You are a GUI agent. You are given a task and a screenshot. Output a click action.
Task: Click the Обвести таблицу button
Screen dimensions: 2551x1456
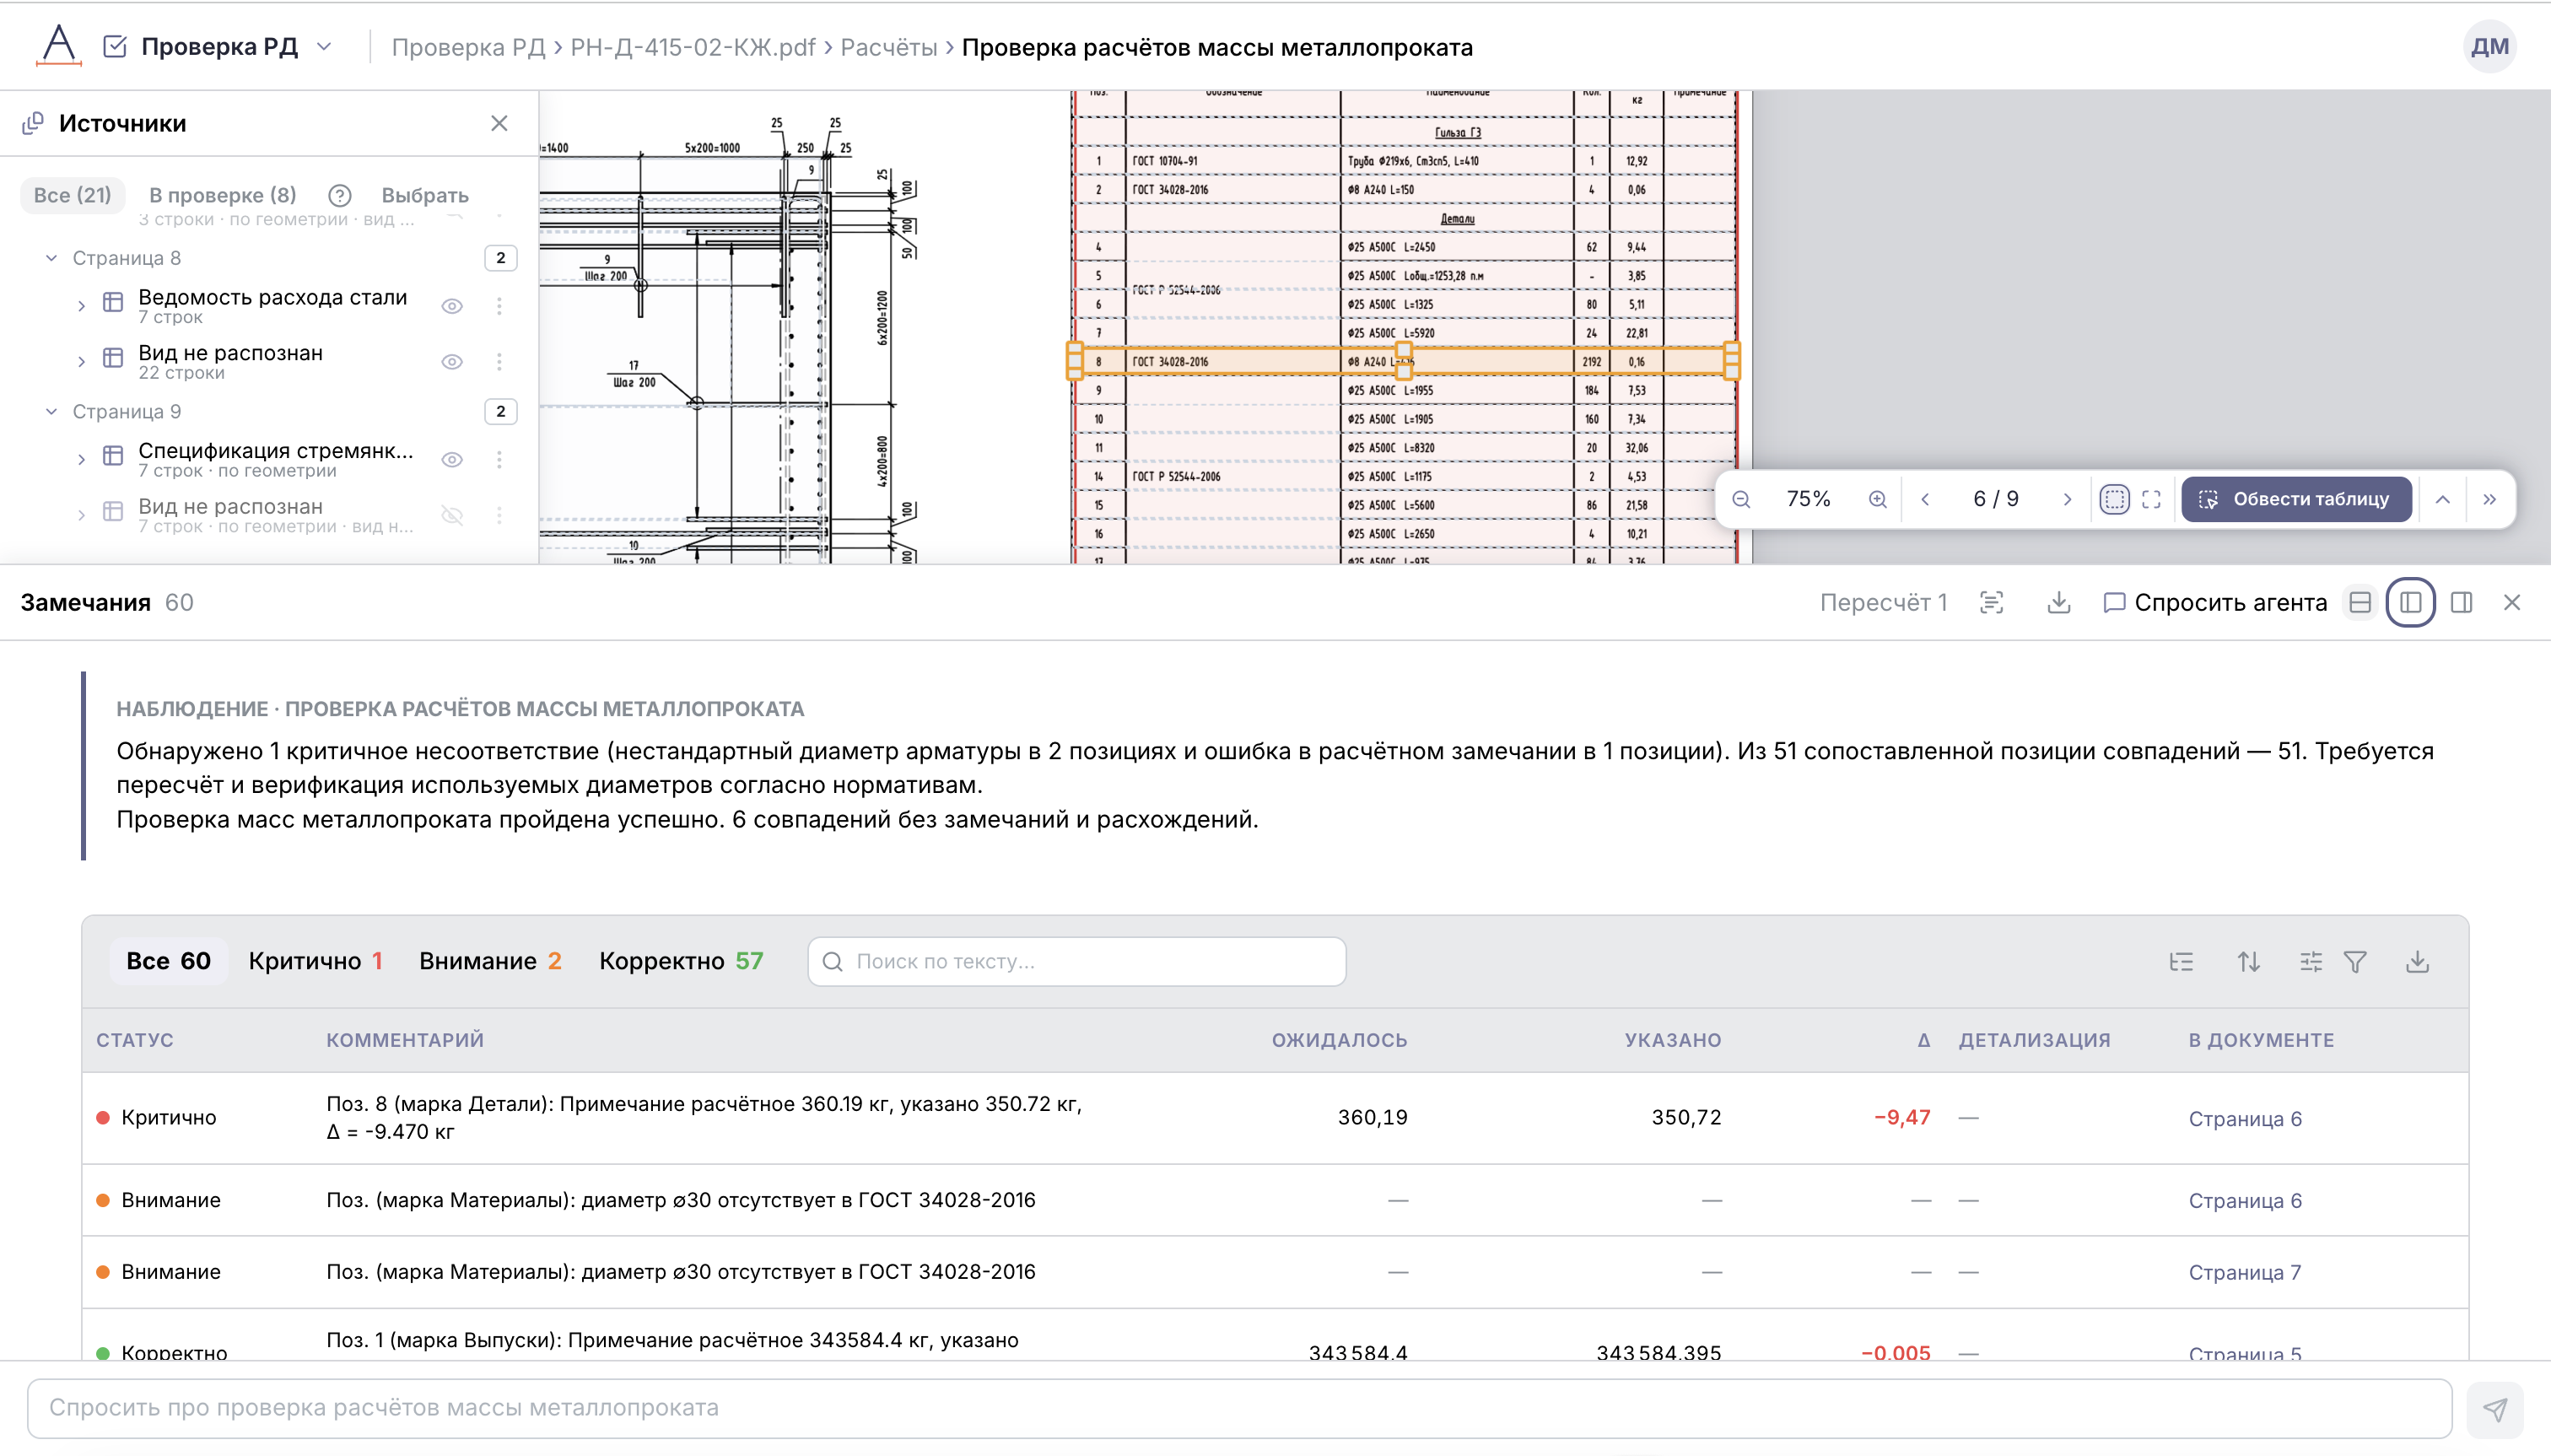tap(2297, 499)
